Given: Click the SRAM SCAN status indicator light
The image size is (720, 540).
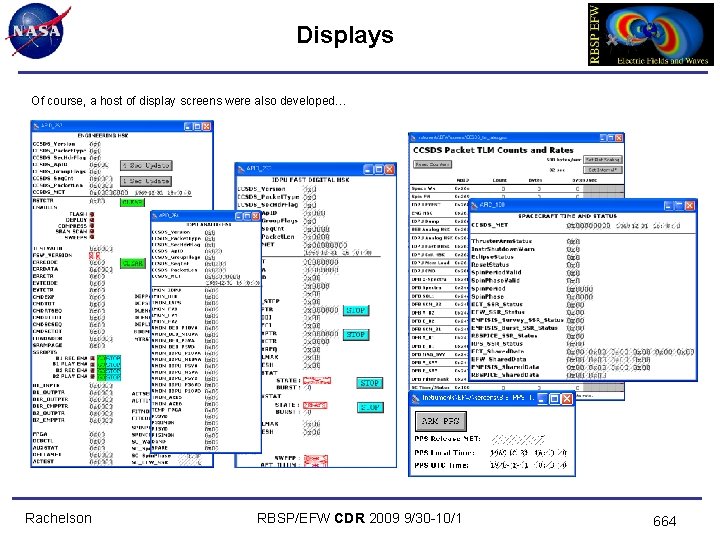Looking at the screenshot, I should 92,231.
